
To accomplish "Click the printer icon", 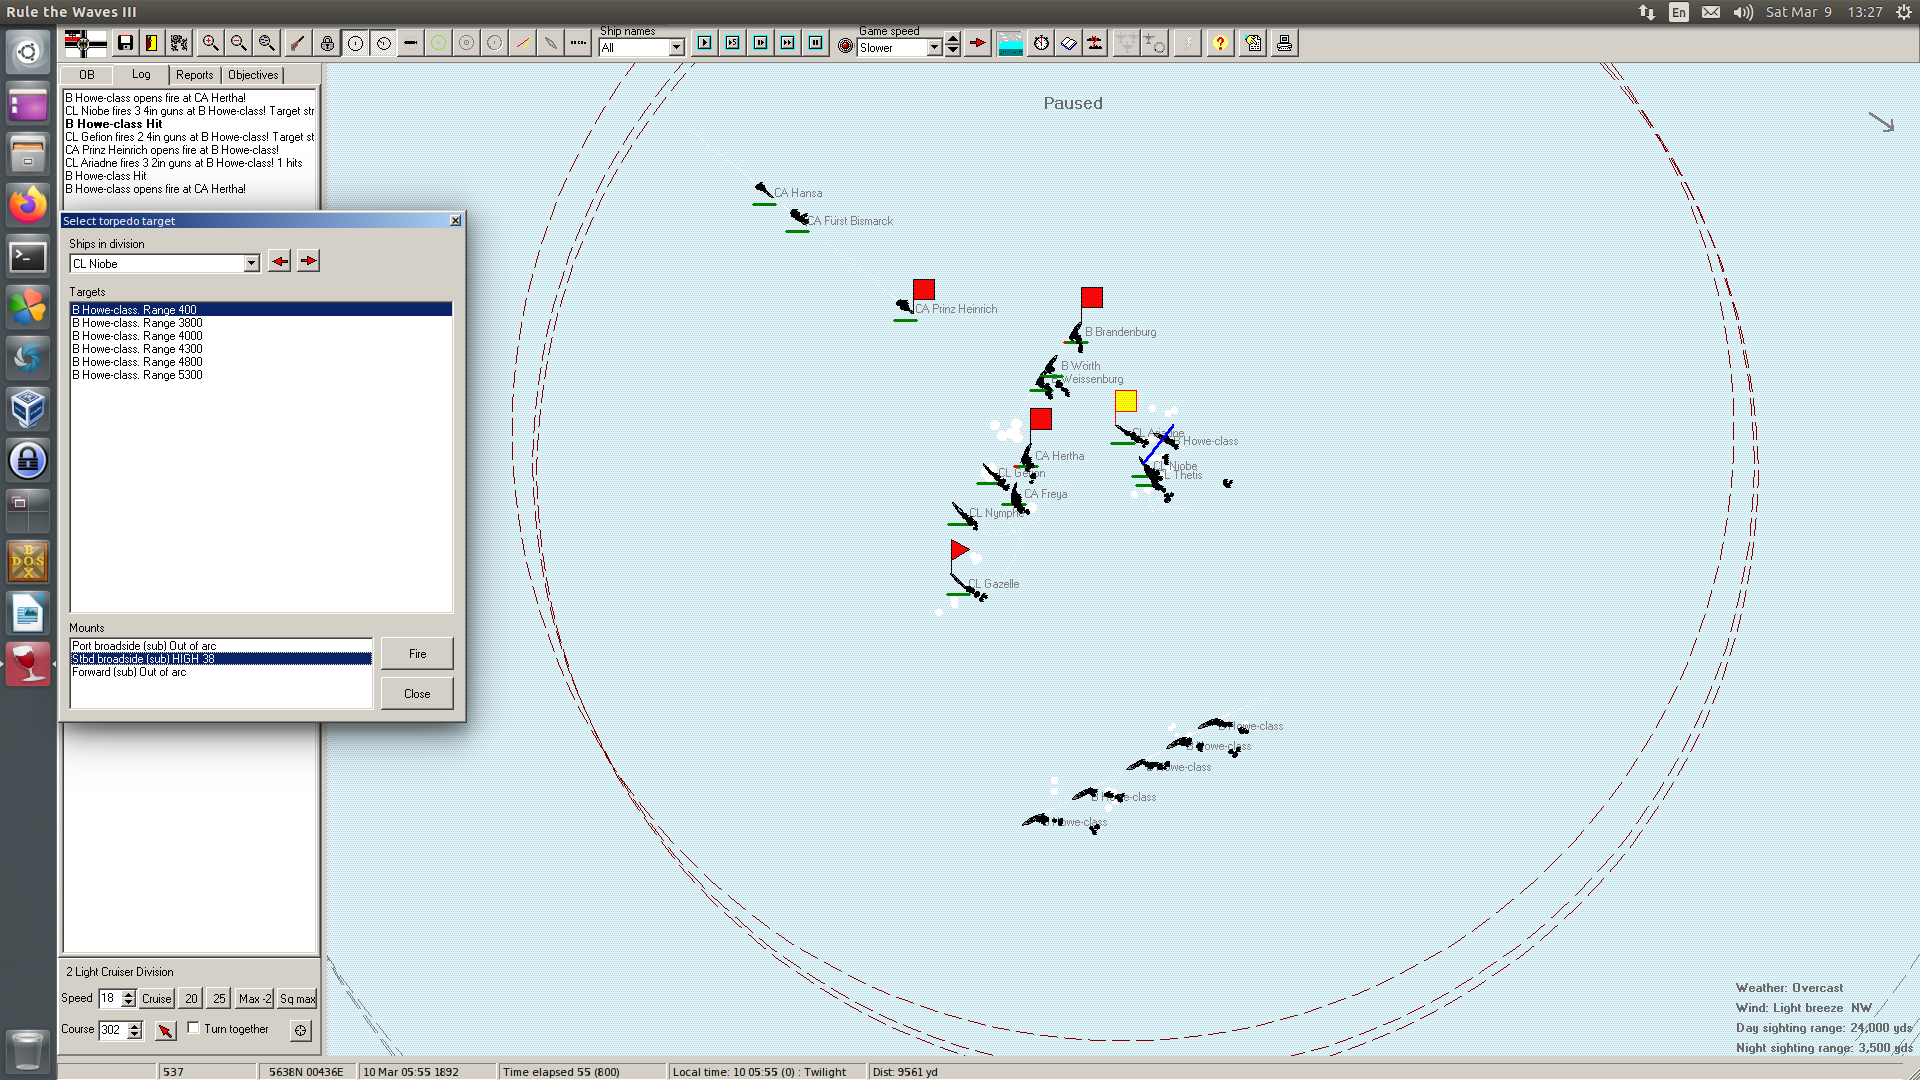I will (x=1284, y=43).
